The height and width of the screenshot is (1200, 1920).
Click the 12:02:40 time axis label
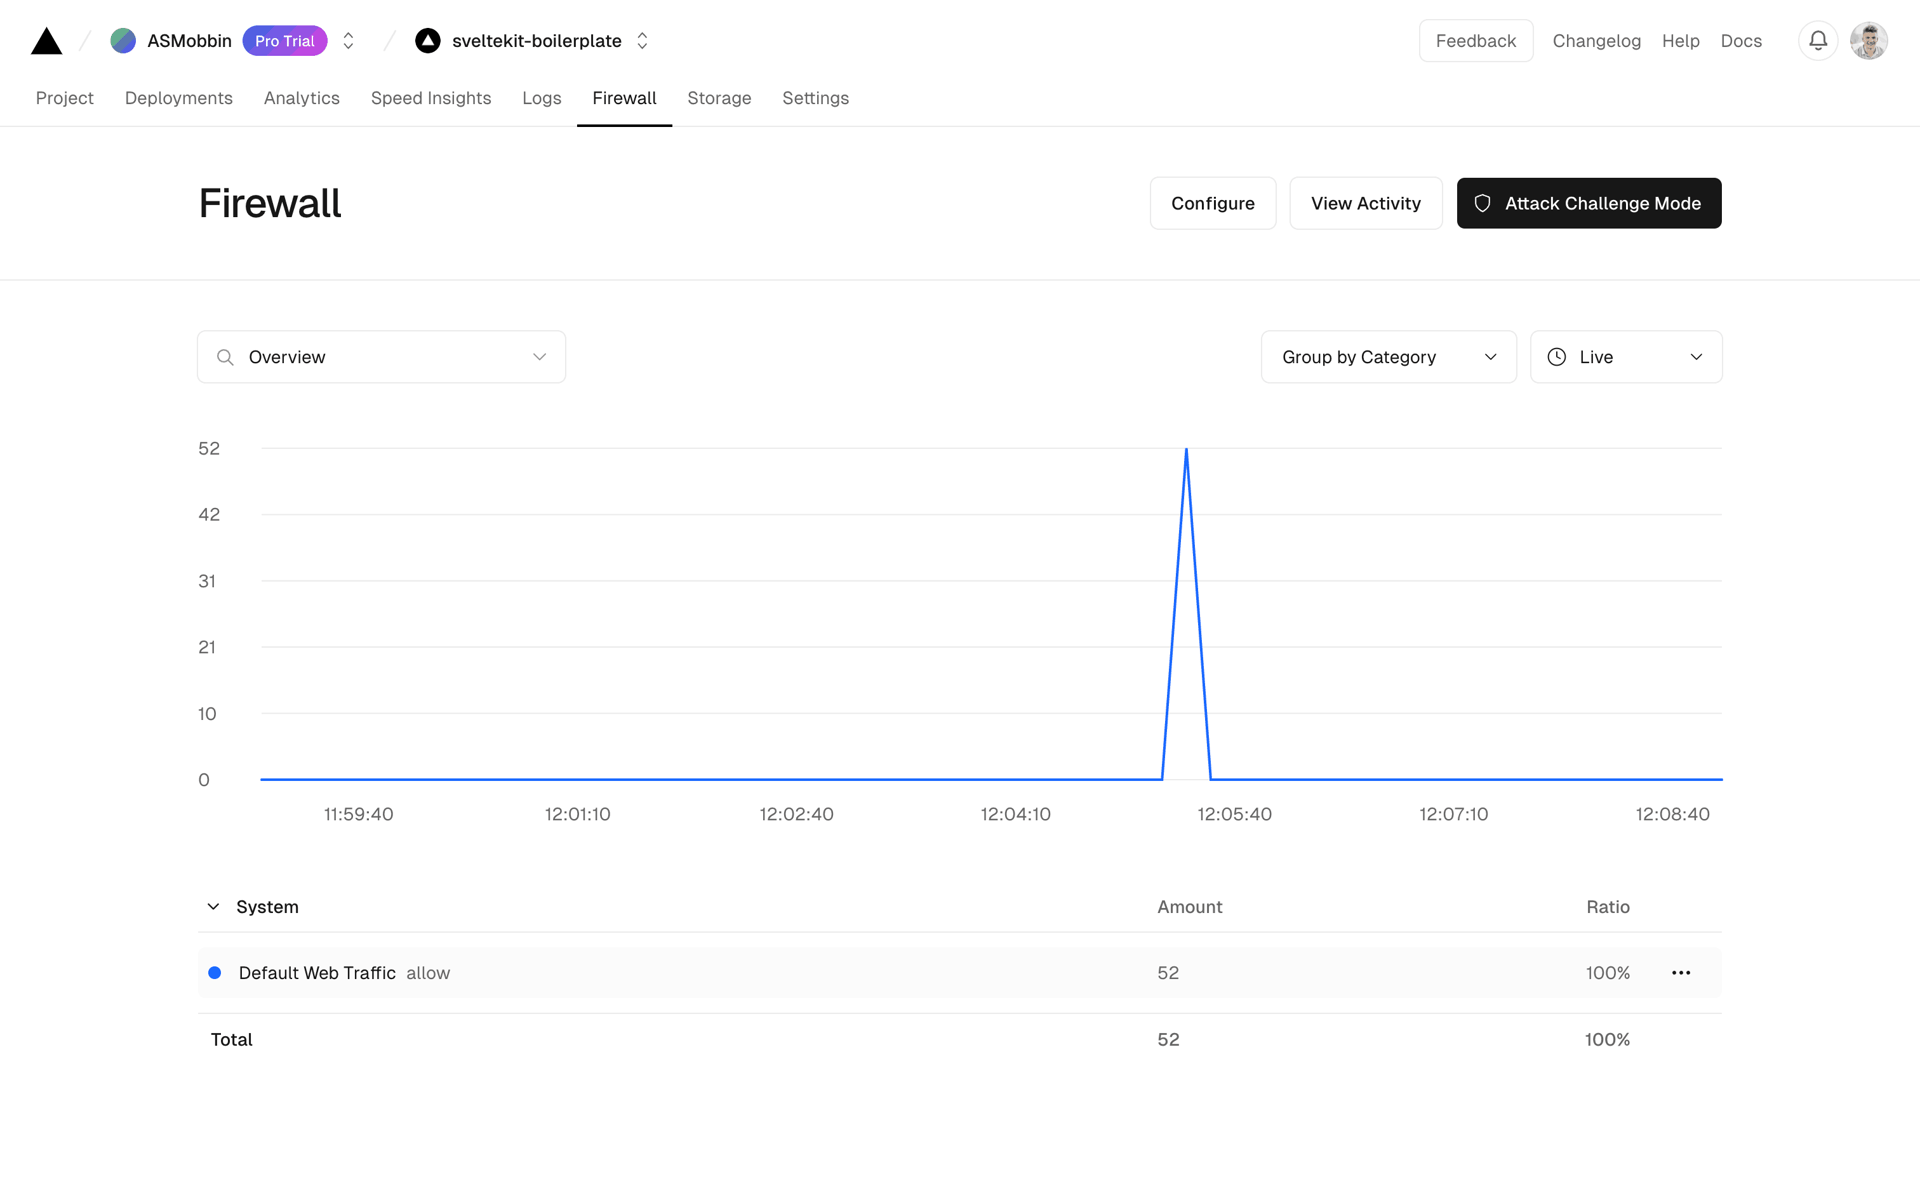[796, 814]
